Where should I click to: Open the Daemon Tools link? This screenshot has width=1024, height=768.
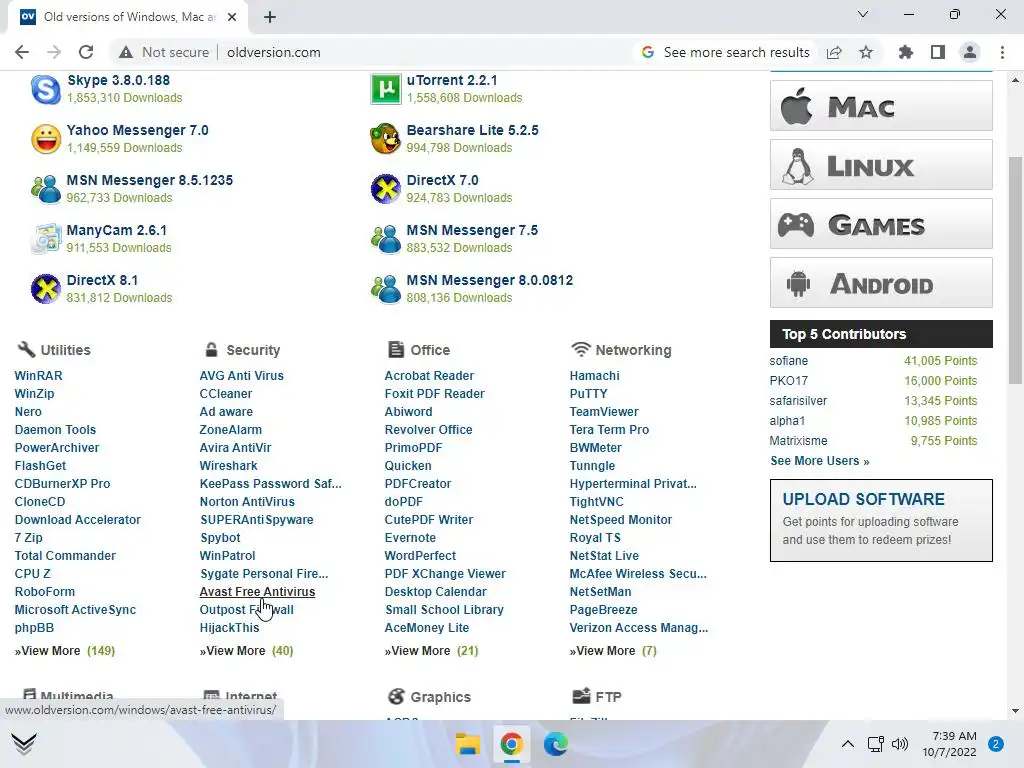tap(56, 430)
